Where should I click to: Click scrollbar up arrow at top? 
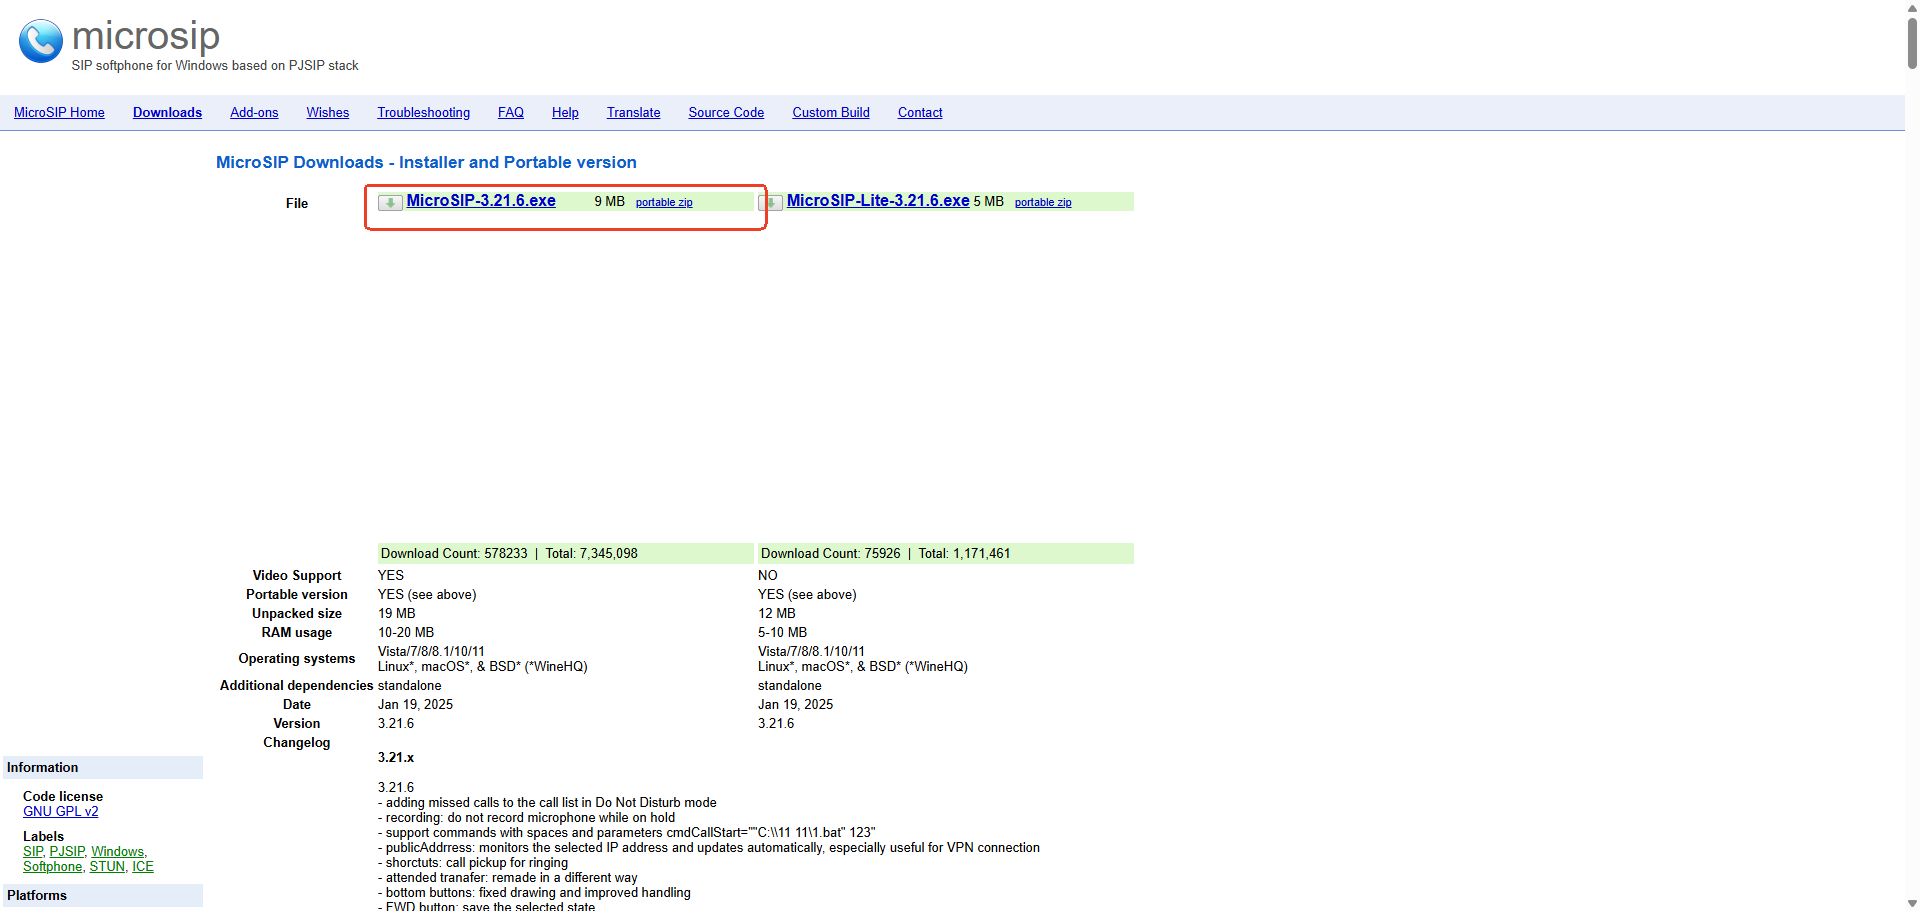click(1912, 7)
